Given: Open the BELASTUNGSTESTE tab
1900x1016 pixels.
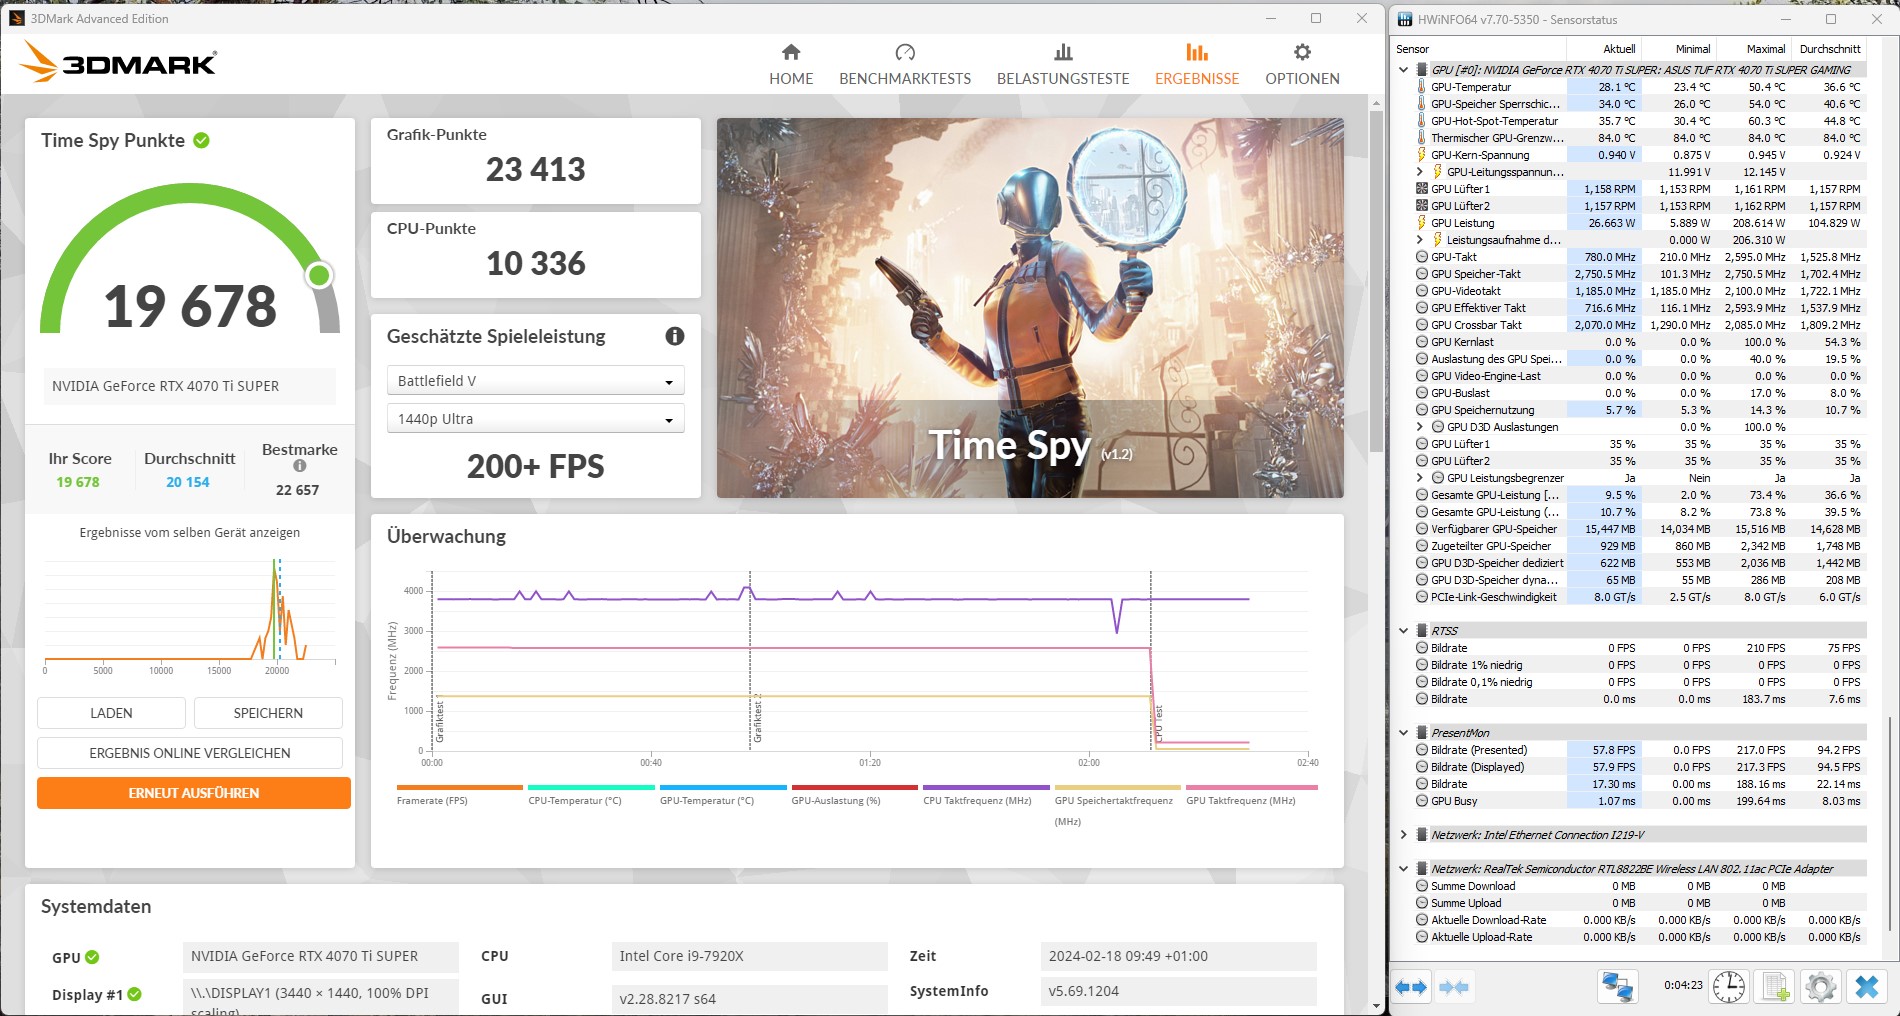Looking at the screenshot, I should (x=1063, y=65).
